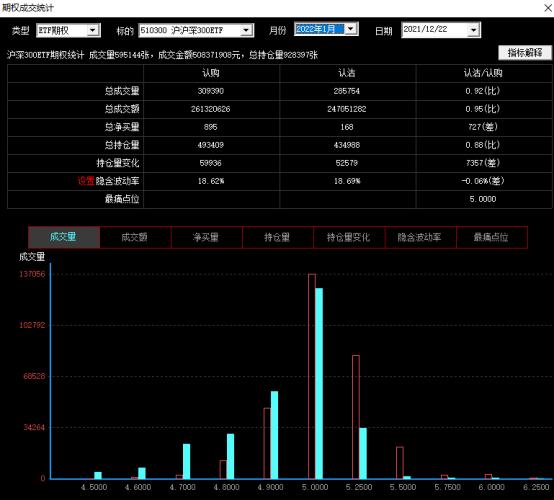554x500 pixels.
Task: Click the 5.7500 strike axis label
Action: 447,487
